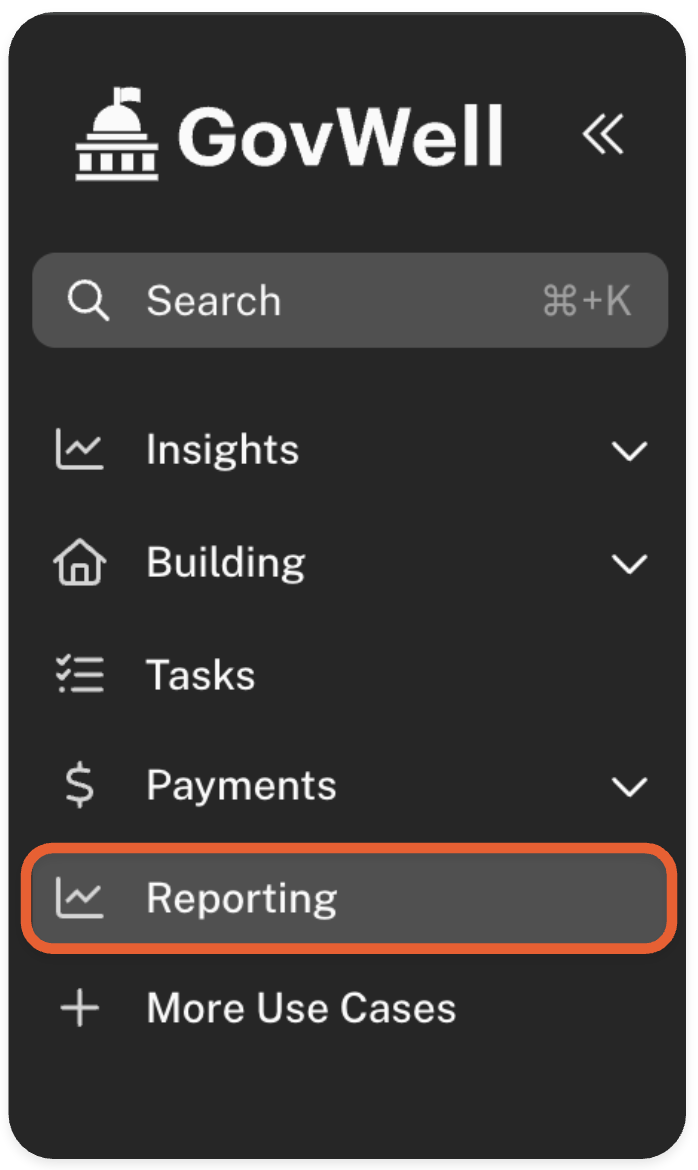
Task: Click the Payments dollar sign icon
Action: (x=79, y=786)
